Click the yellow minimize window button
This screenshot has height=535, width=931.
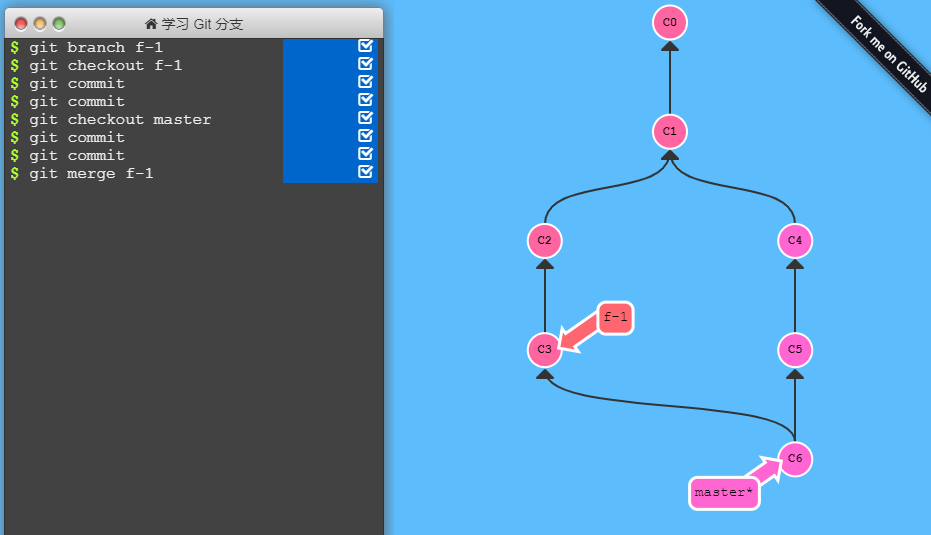pyautogui.click(x=40, y=24)
